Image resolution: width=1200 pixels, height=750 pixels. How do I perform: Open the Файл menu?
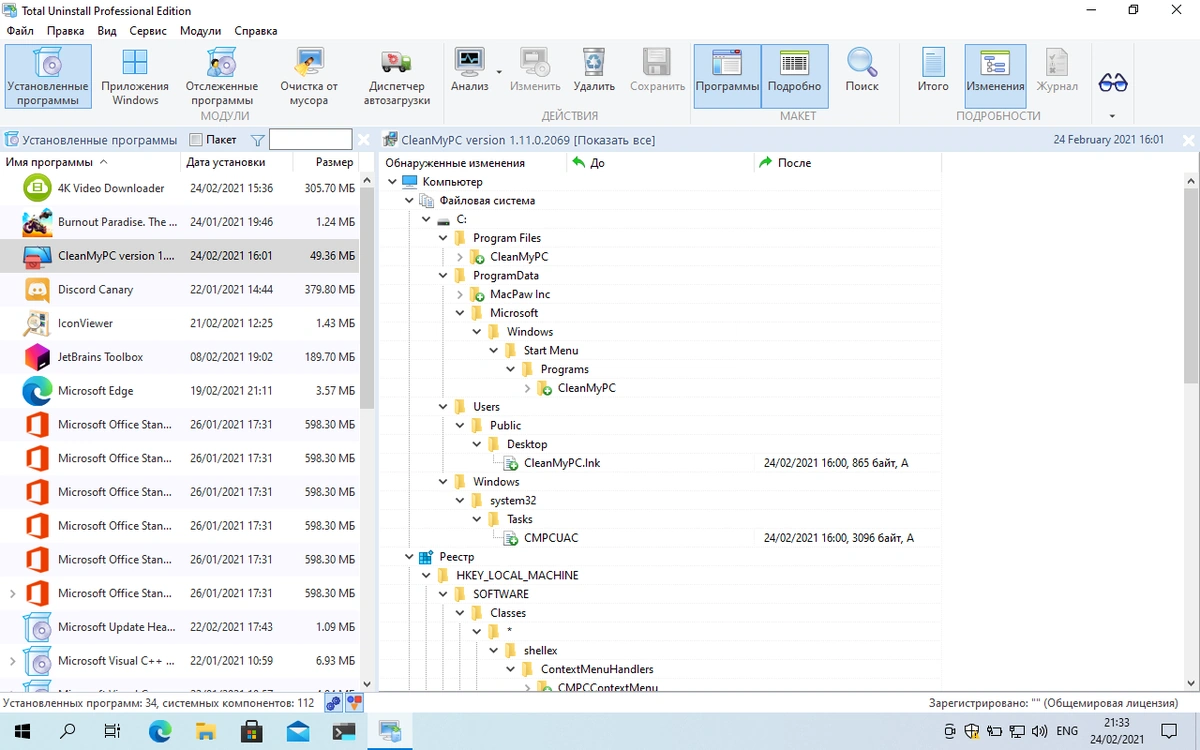click(20, 31)
